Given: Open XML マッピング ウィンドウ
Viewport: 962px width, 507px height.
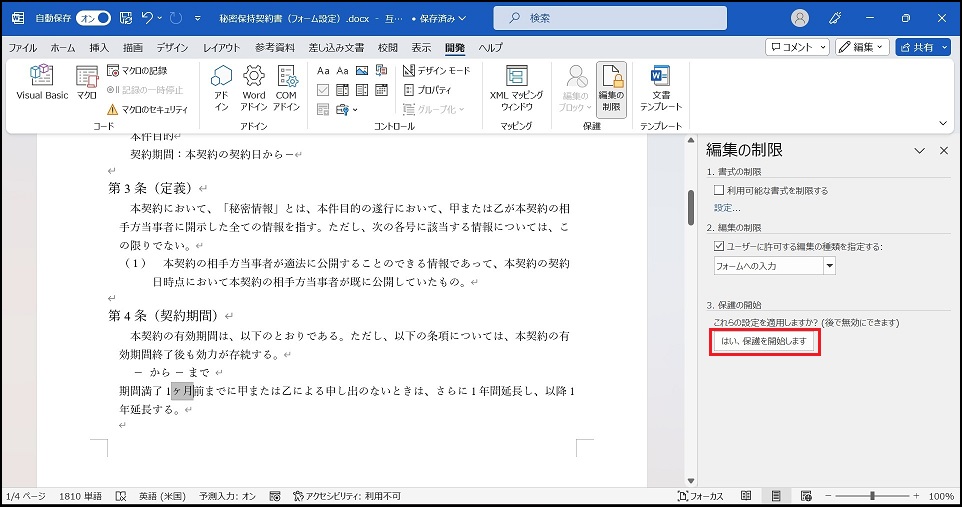Looking at the screenshot, I should pos(516,88).
